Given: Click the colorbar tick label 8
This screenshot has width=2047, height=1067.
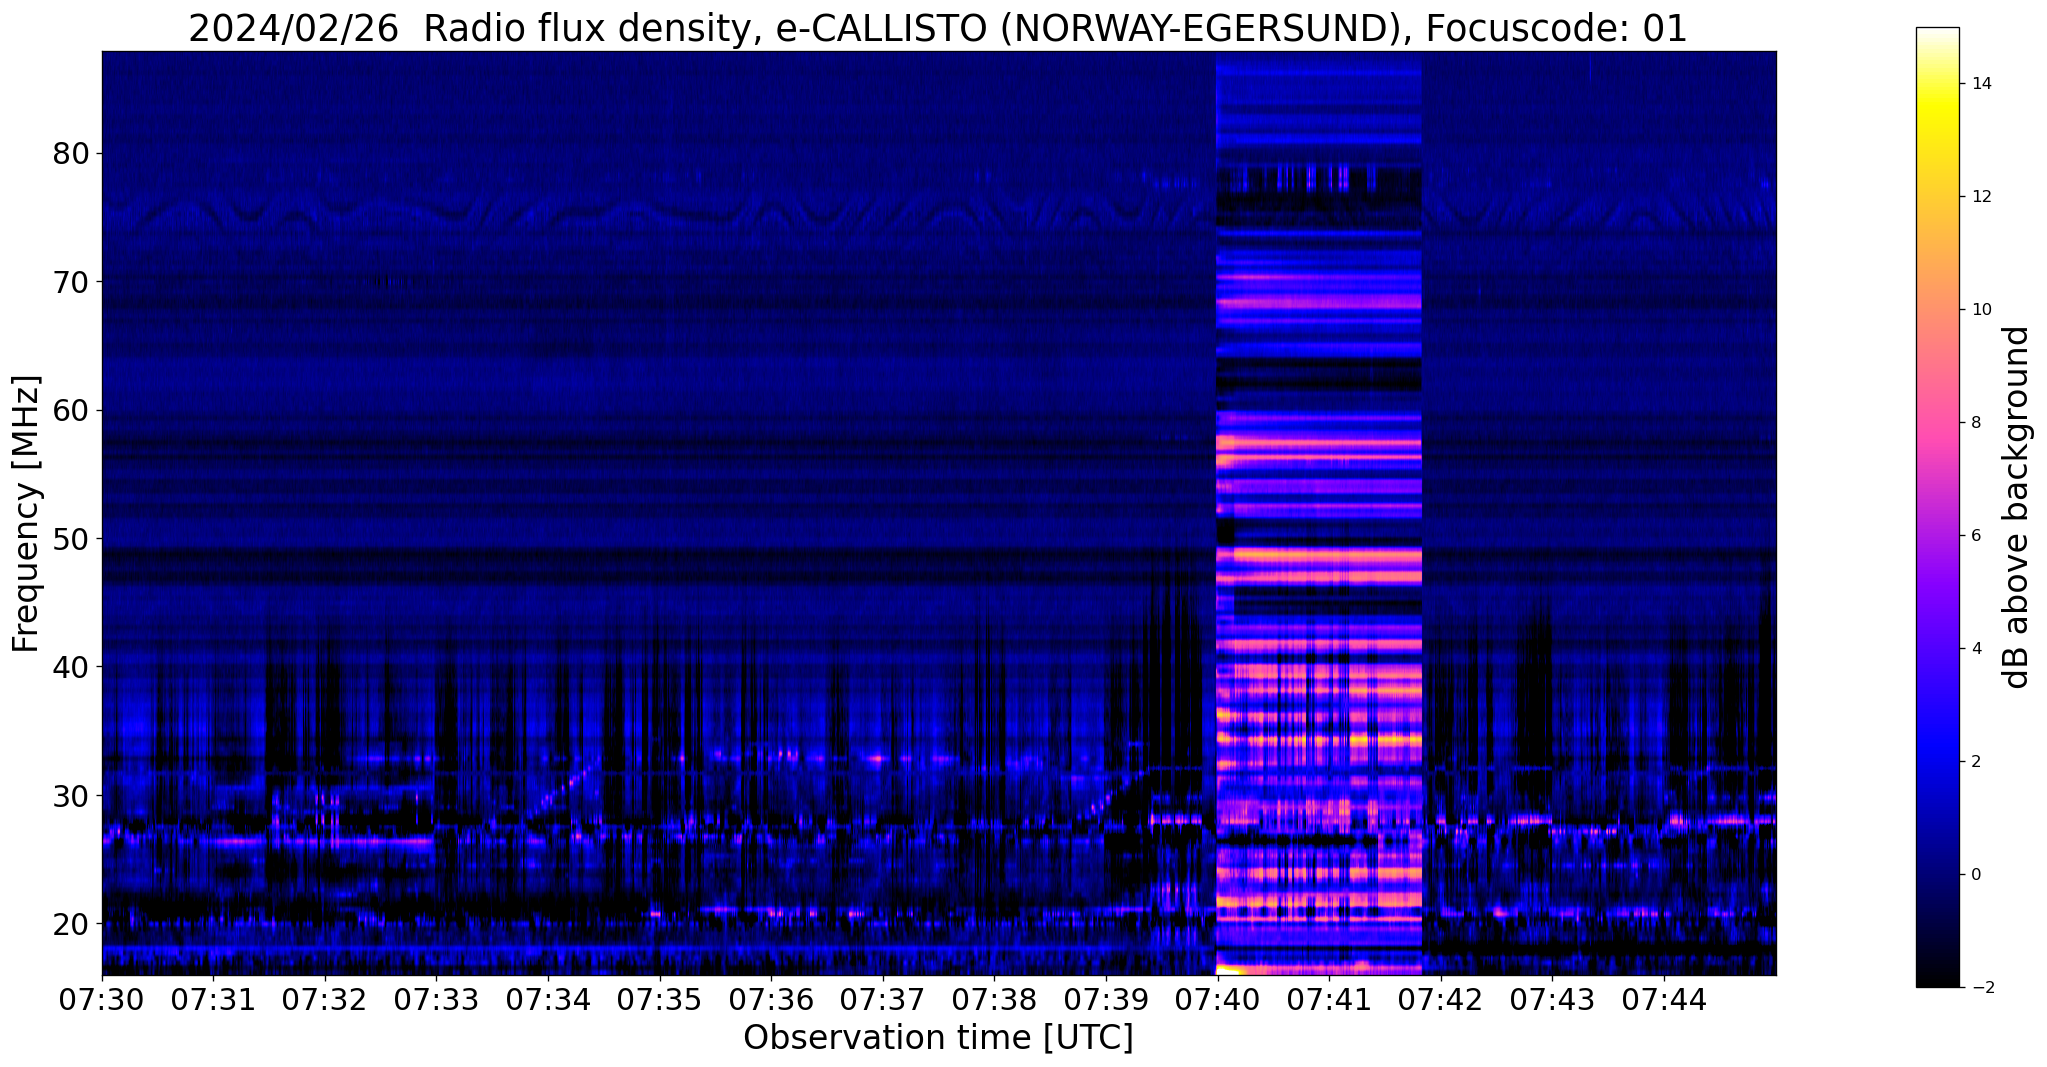Looking at the screenshot, I should click(1976, 423).
